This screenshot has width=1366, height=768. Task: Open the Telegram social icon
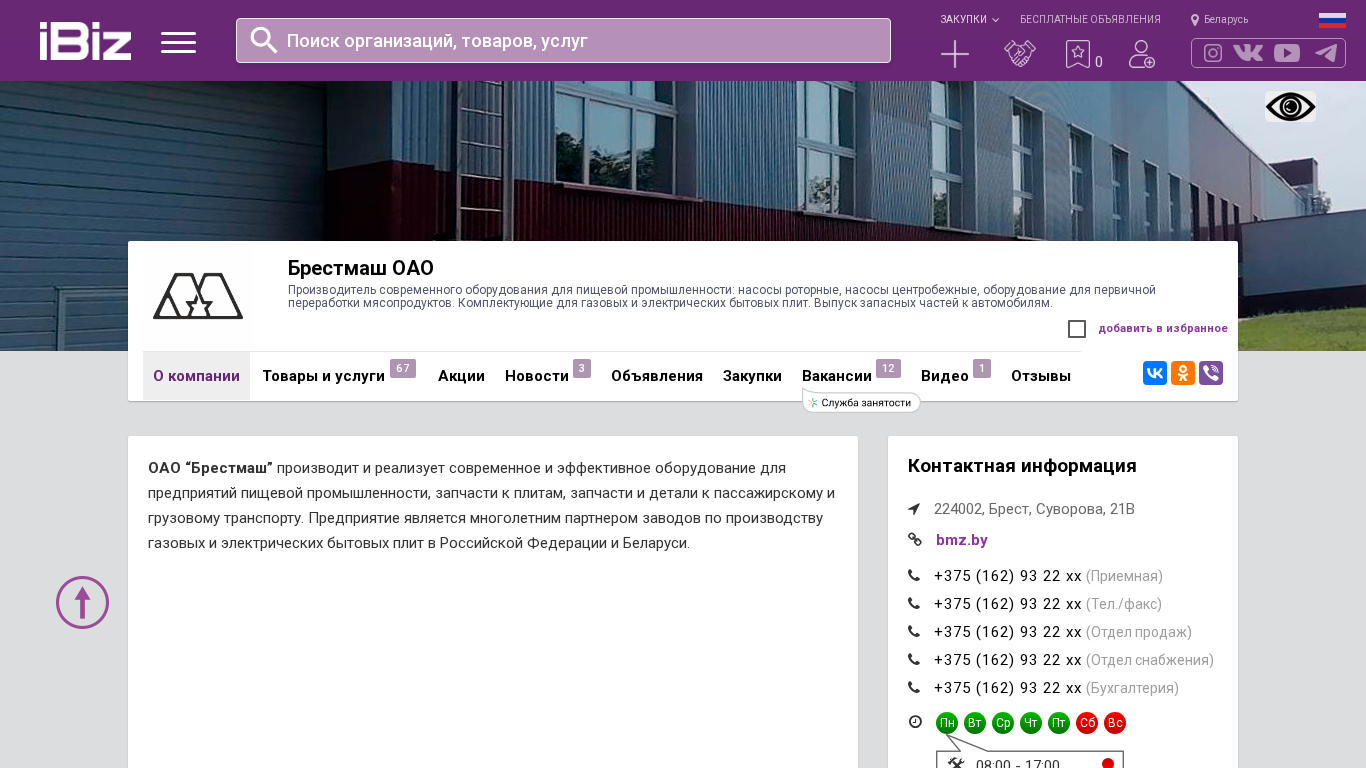coord(1326,53)
